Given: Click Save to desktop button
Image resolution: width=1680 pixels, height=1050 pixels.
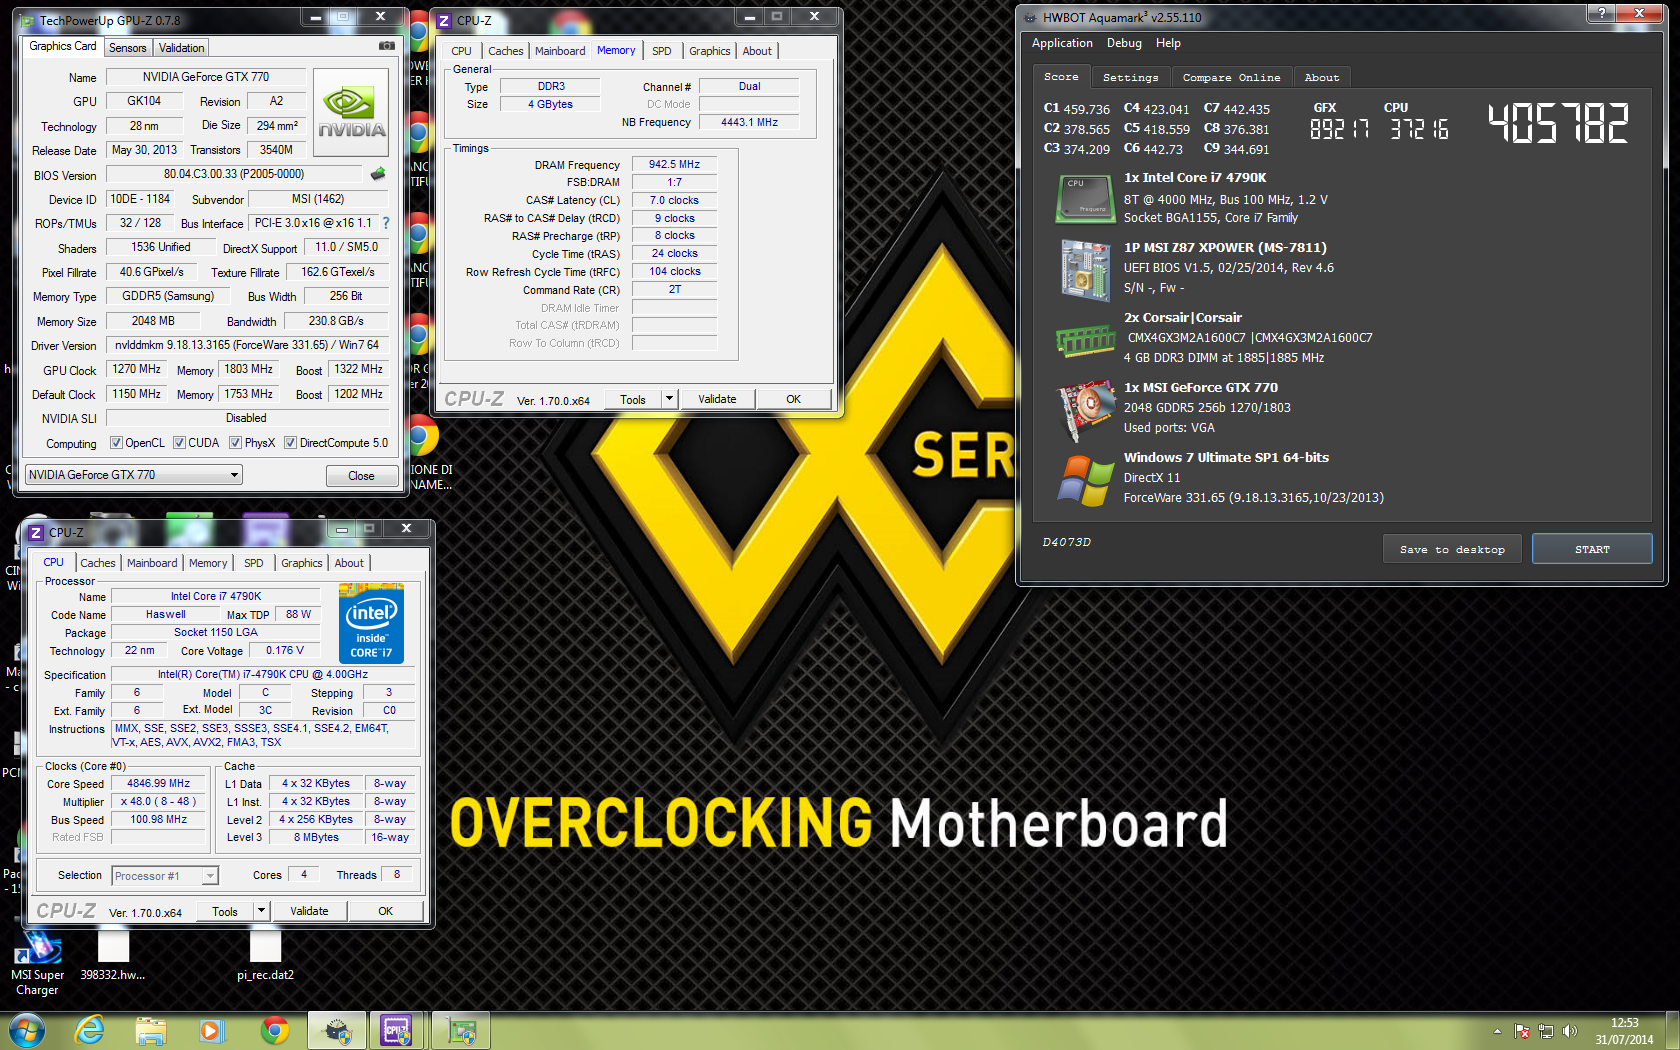Looking at the screenshot, I should (1452, 549).
